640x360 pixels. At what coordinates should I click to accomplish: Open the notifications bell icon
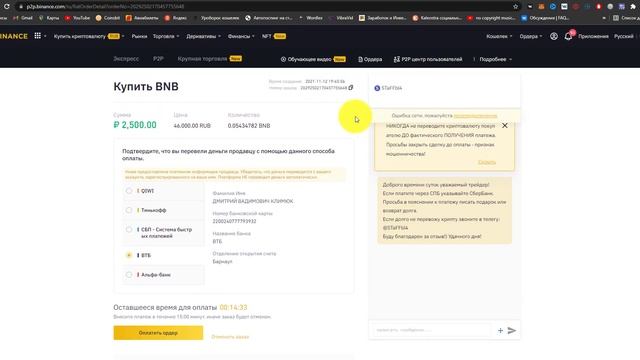click(x=568, y=36)
